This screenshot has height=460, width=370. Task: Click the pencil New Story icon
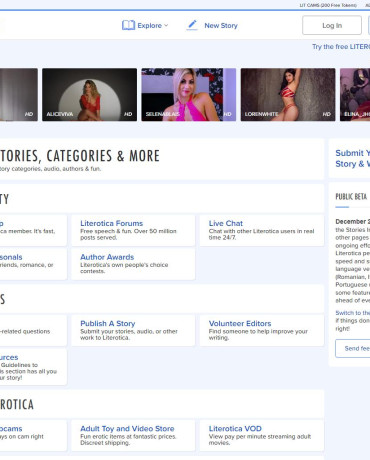pyautogui.click(x=192, y=25)
